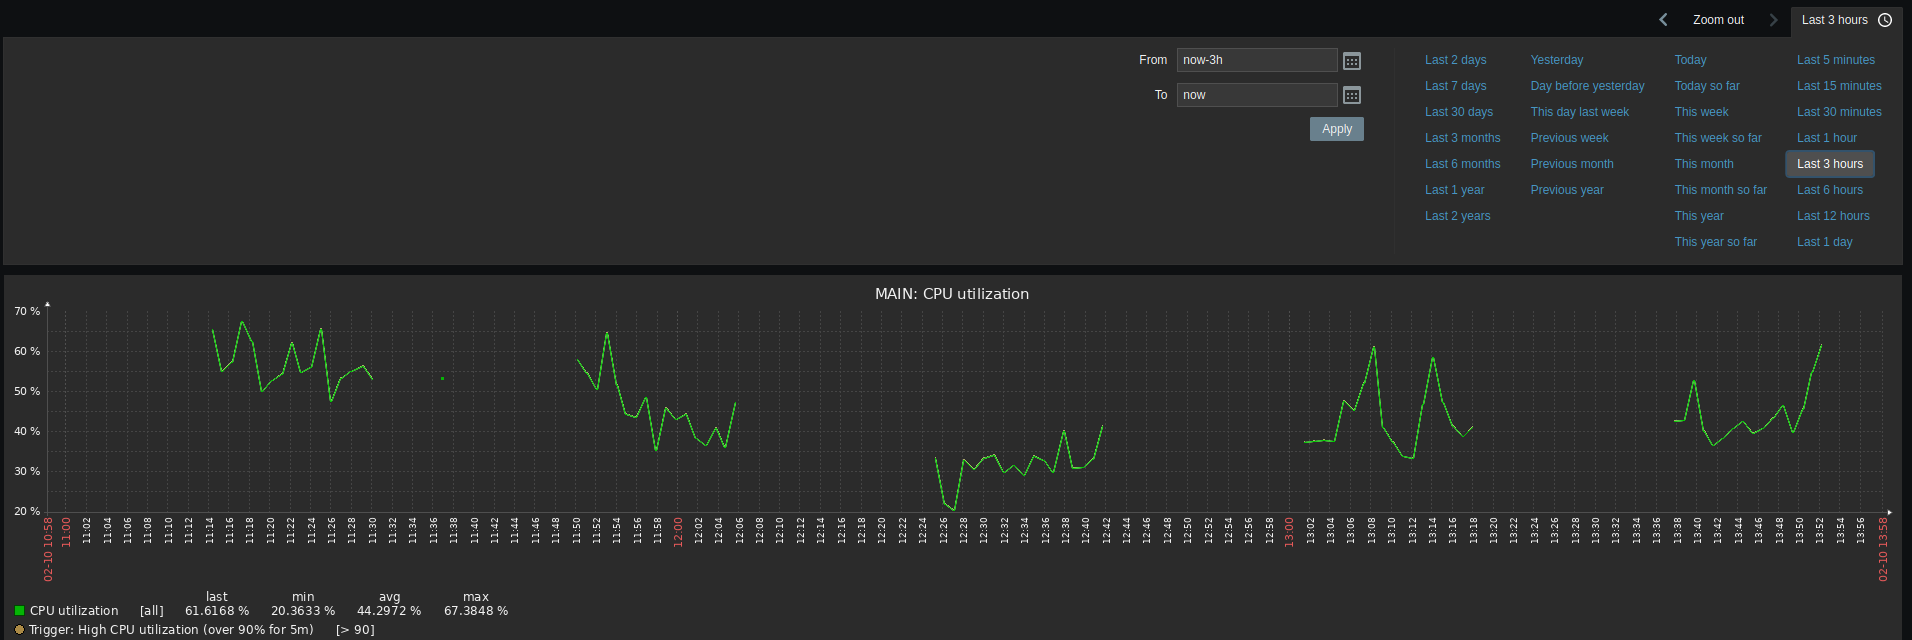1912x640 pixels.
Task: Open the To date calendar picker
Action: [1351, 96]
